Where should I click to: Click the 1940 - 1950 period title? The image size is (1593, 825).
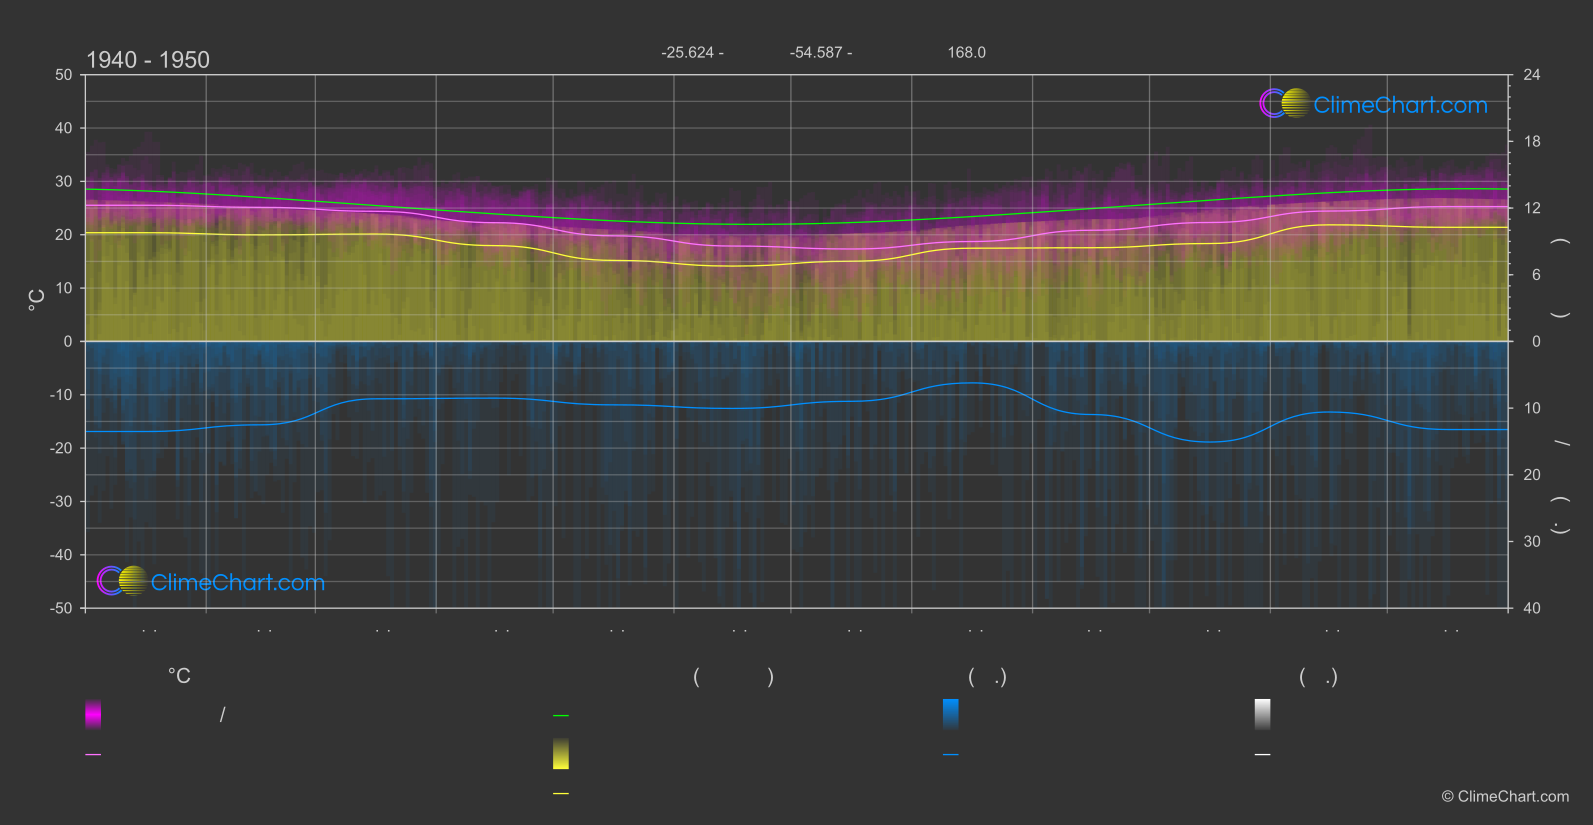click(148, 60)
